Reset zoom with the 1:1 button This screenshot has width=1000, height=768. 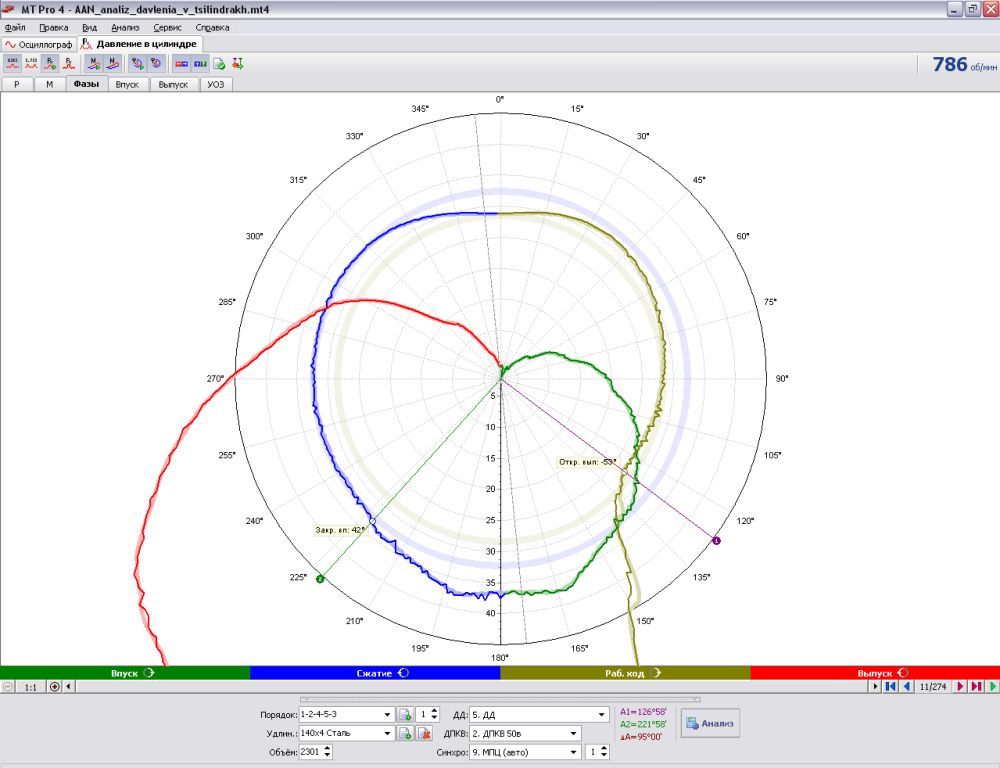pos(31,687)
